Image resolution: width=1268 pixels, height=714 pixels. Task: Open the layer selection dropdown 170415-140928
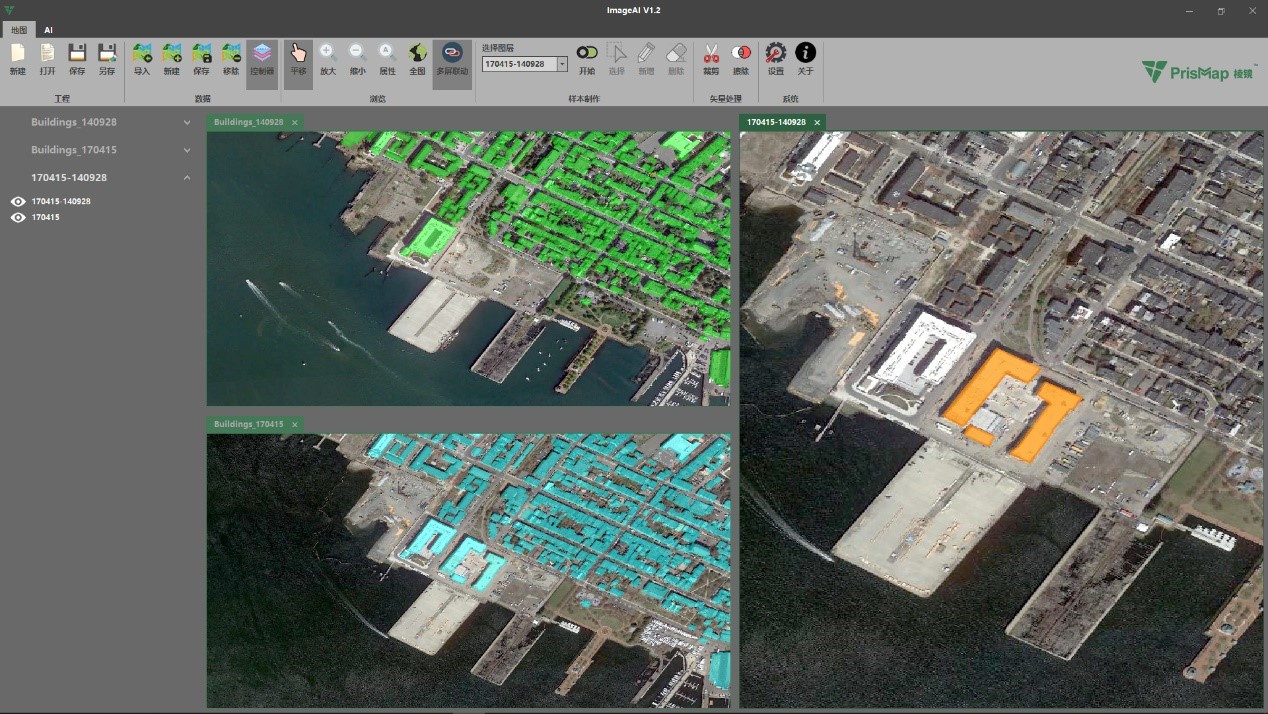(562, 64)
